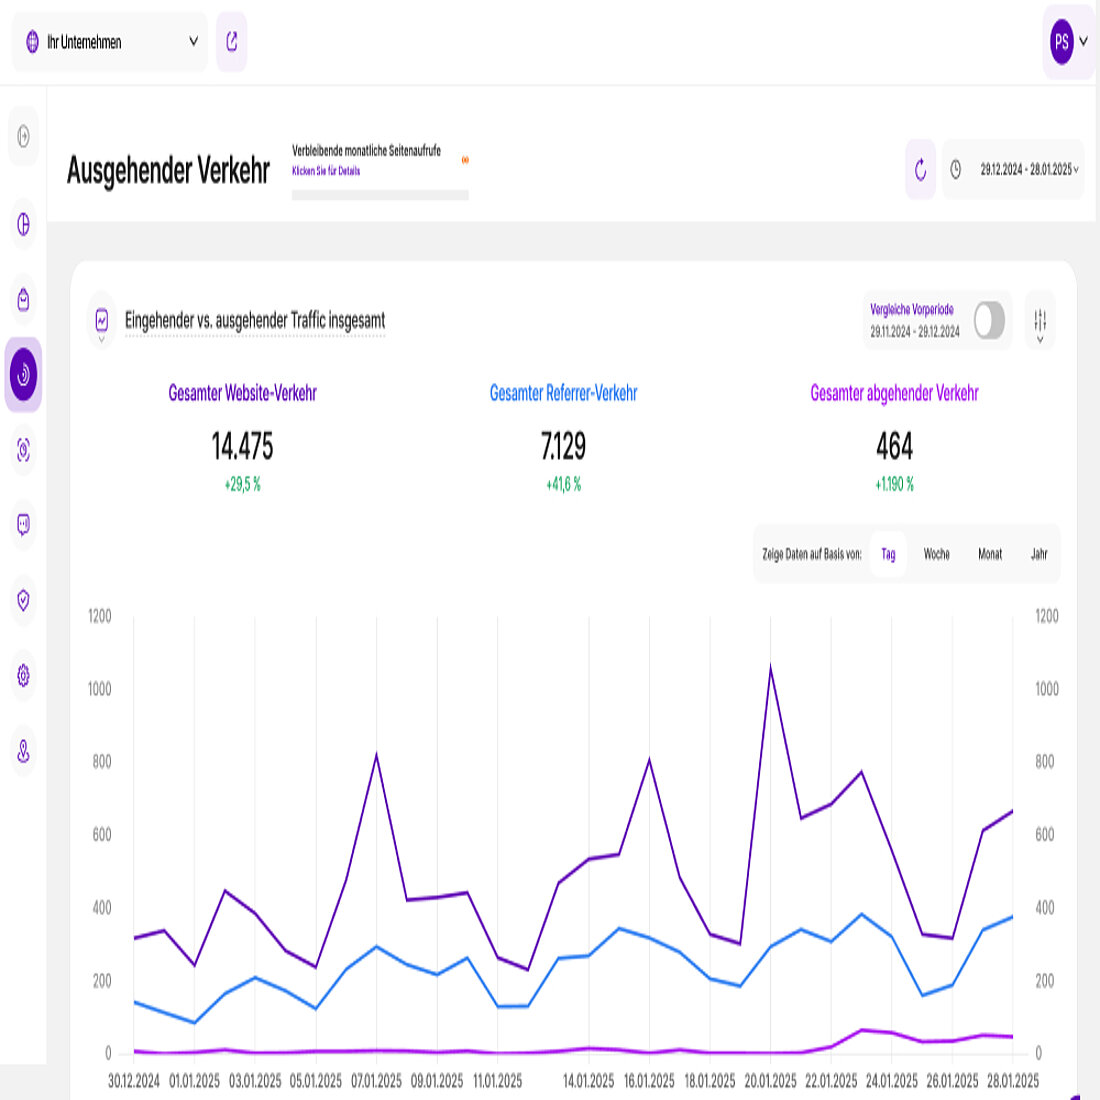This screenshot has height=1100, width=1100.
Task: Switch chart data basis to Woche
Action: point(936,554)
